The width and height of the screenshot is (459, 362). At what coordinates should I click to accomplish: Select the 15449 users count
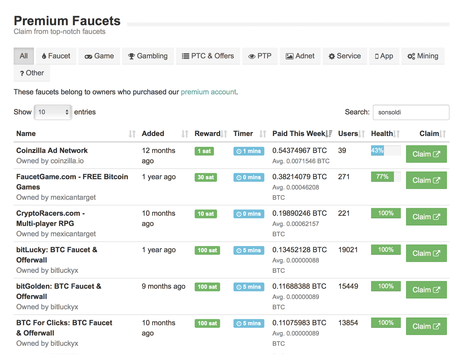(348, 286)
